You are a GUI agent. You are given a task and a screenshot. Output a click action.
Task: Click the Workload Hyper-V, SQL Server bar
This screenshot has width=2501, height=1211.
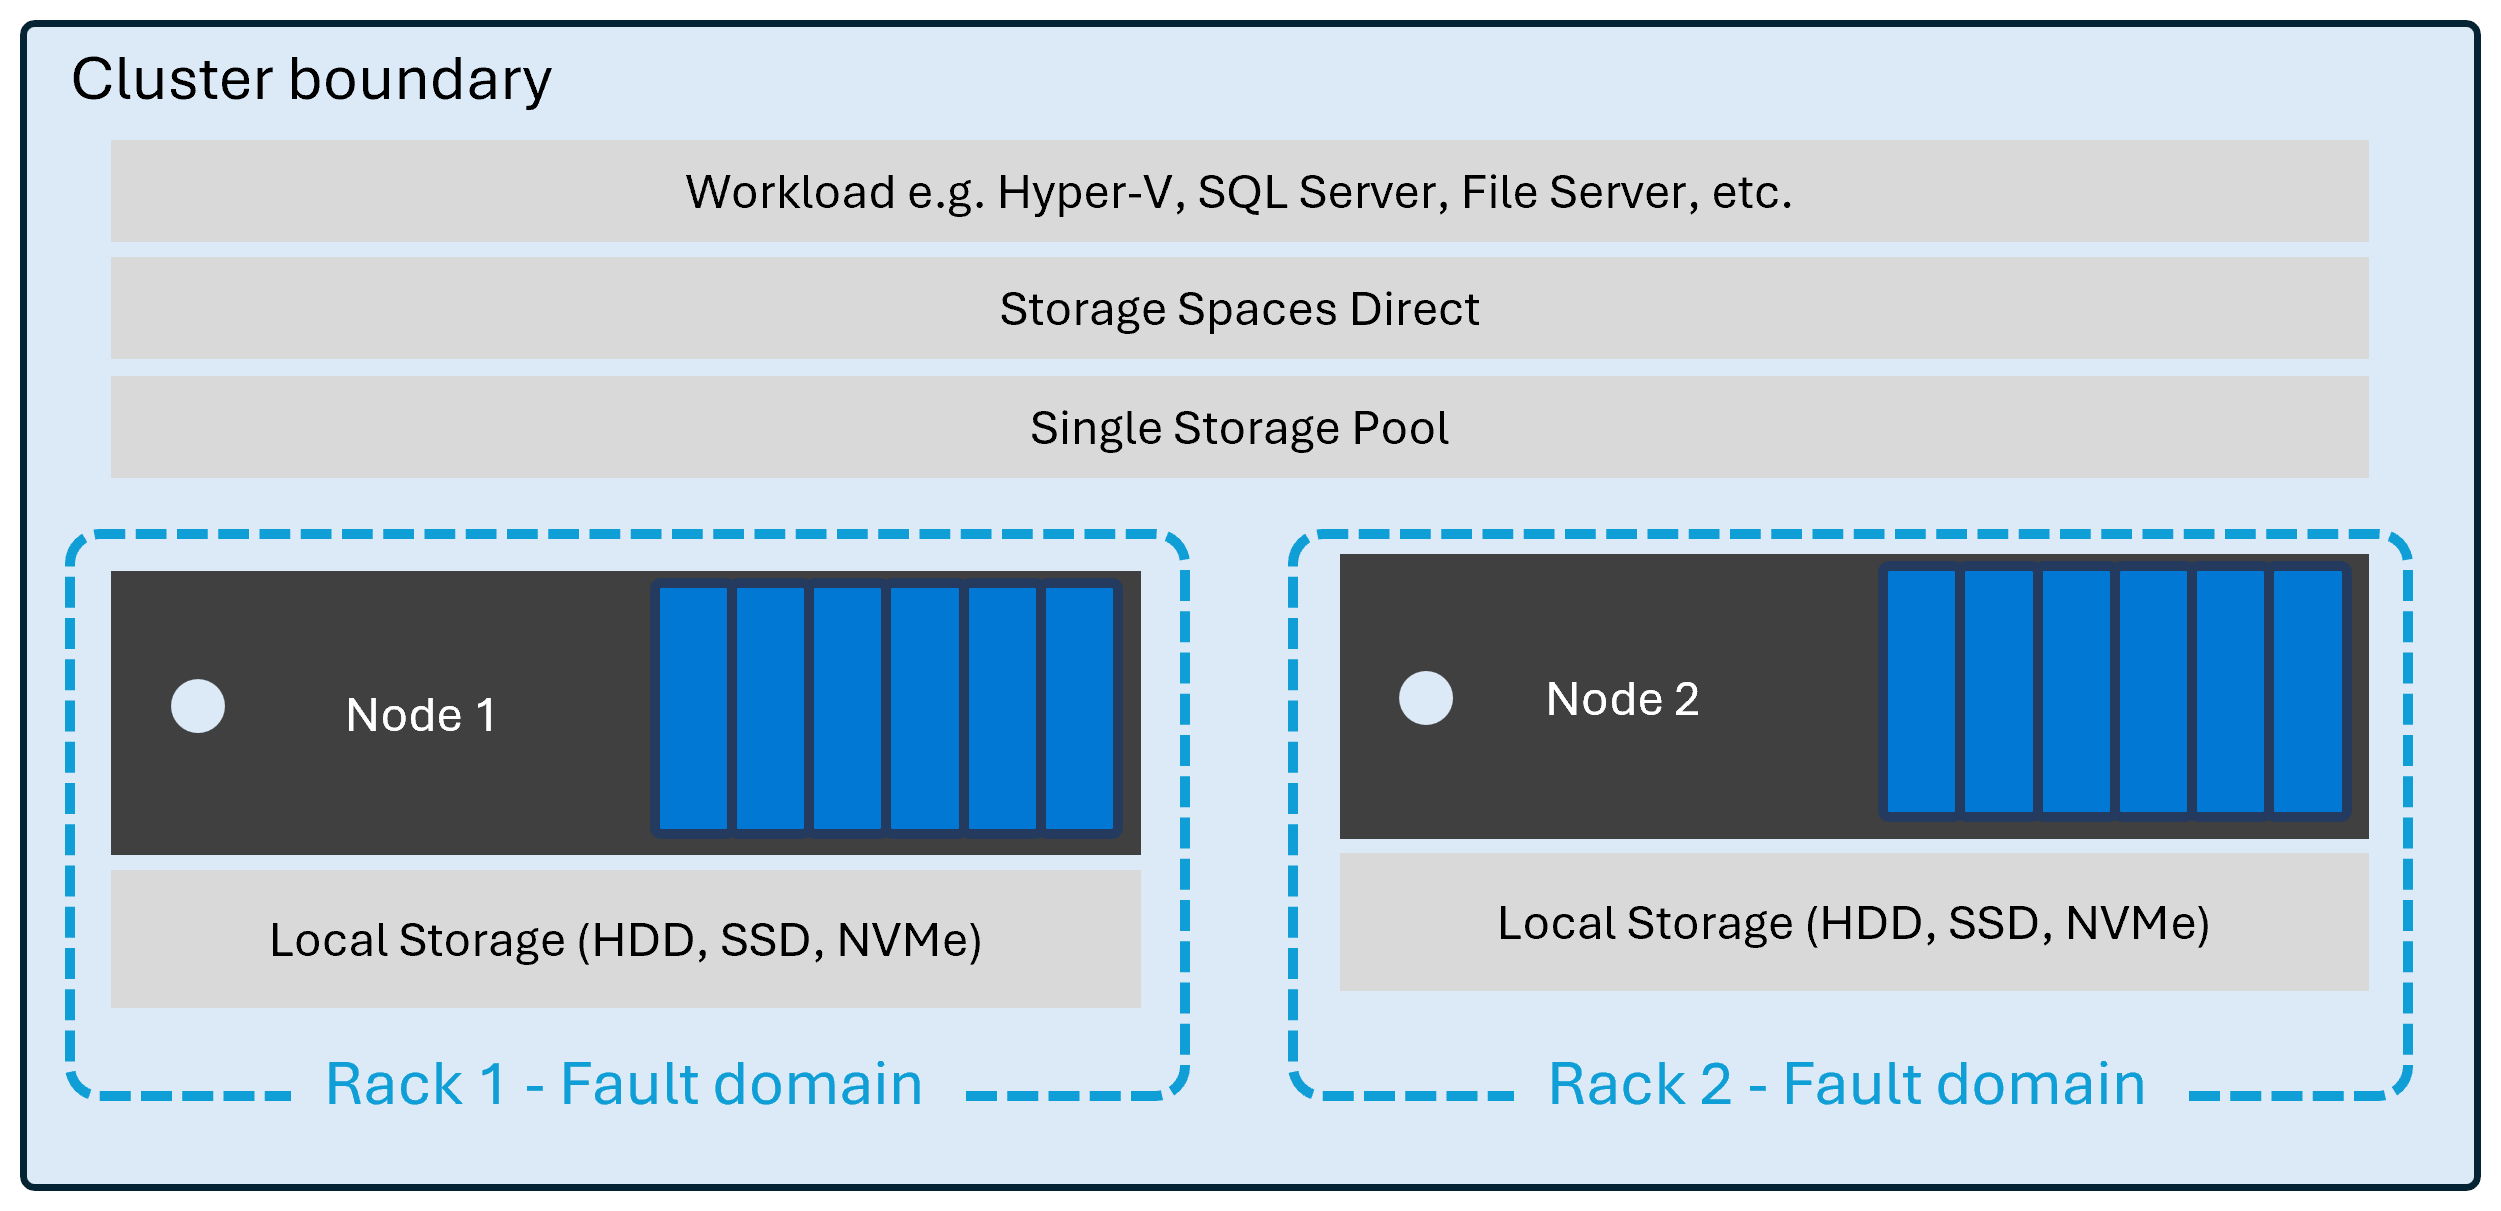(1239, 191)
